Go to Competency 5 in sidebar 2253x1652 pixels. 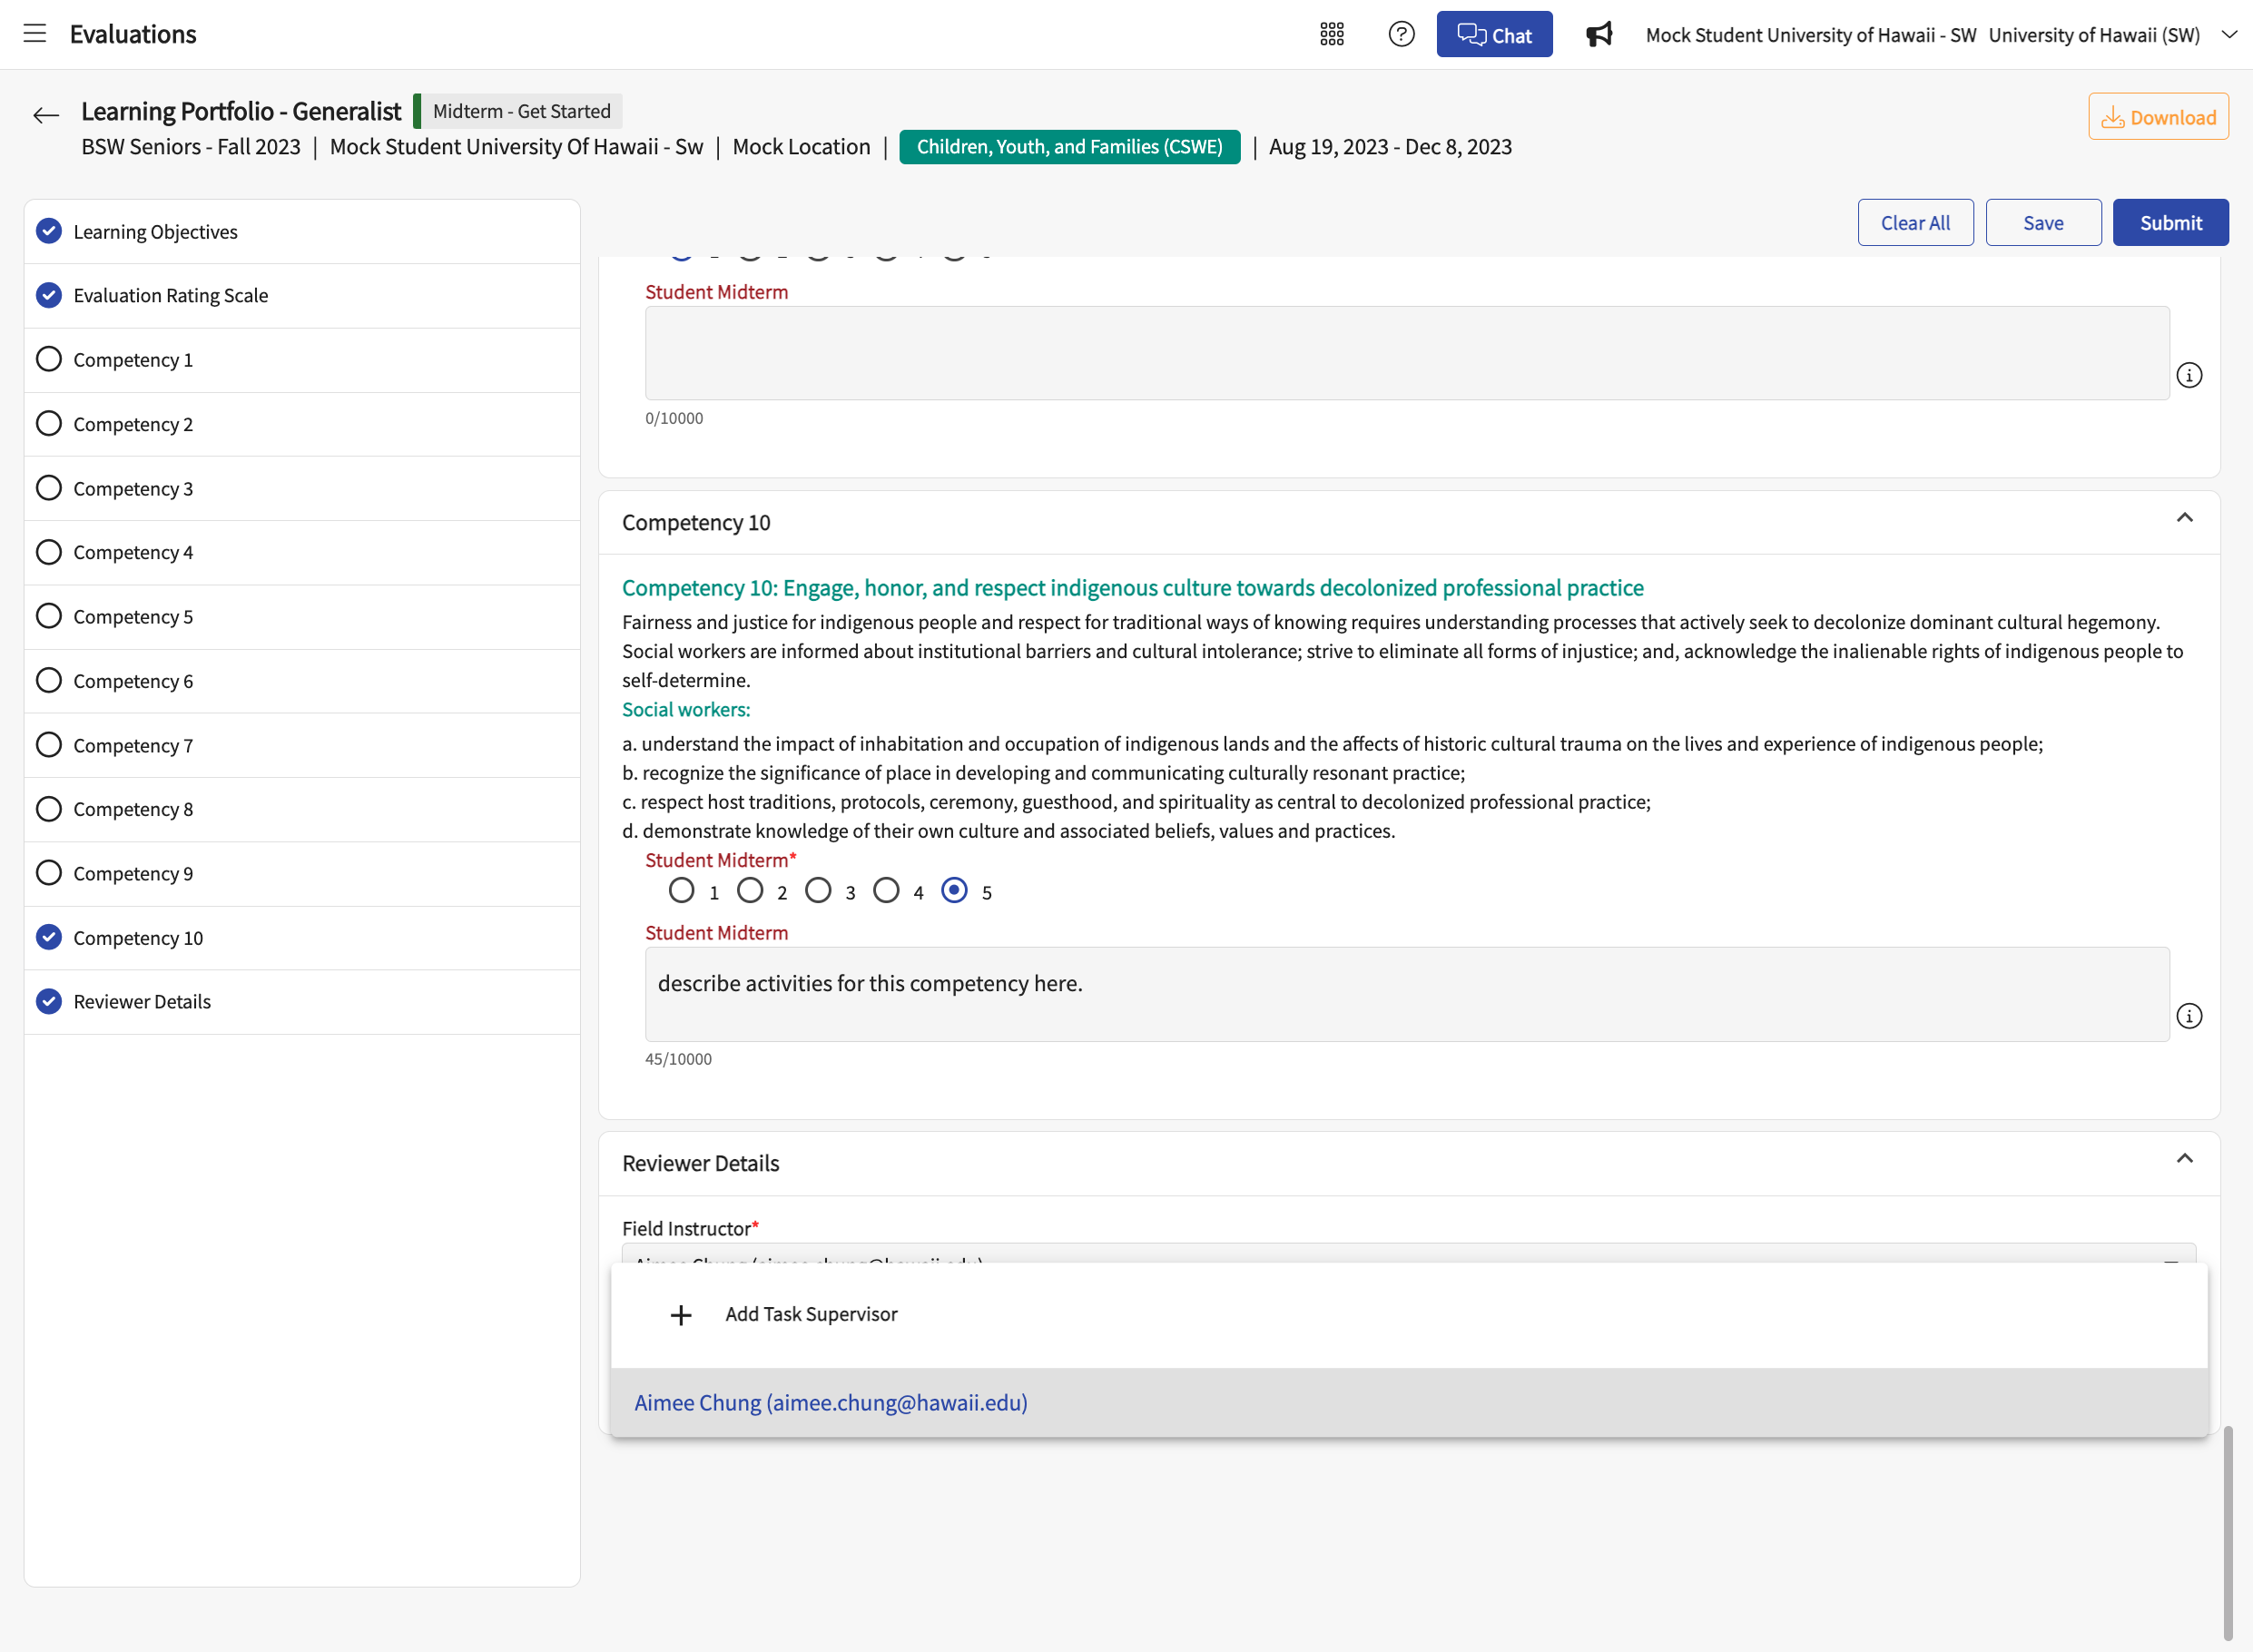point(302,617)
